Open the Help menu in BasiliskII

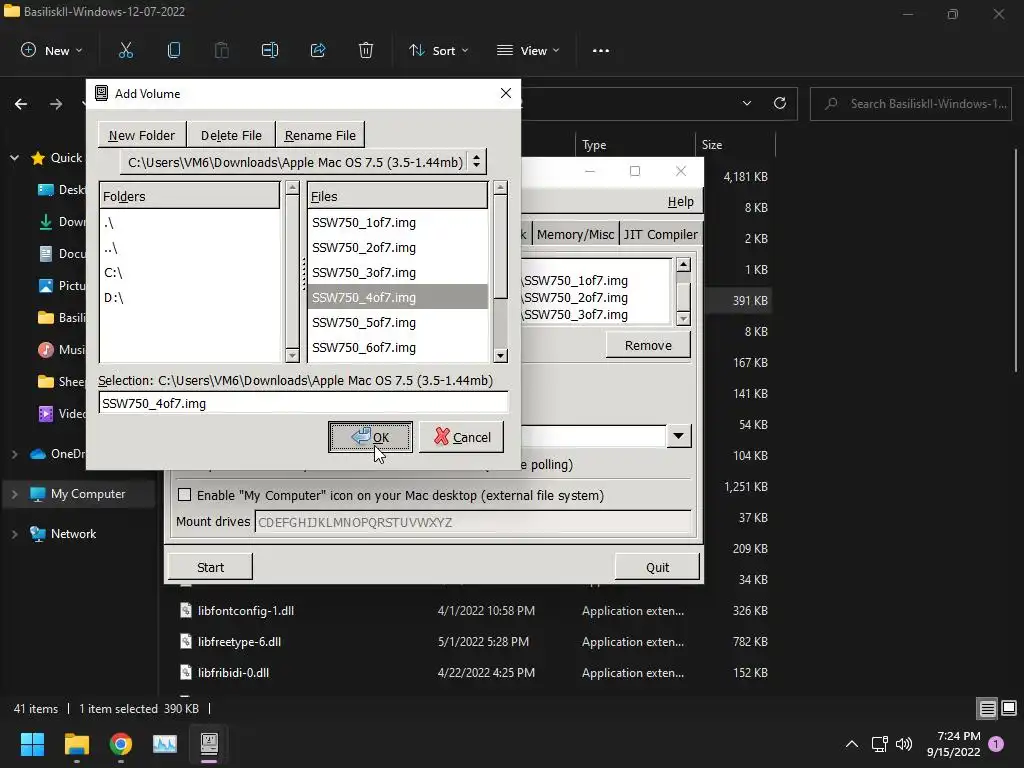pyautogui.click(x=680, y=202)
